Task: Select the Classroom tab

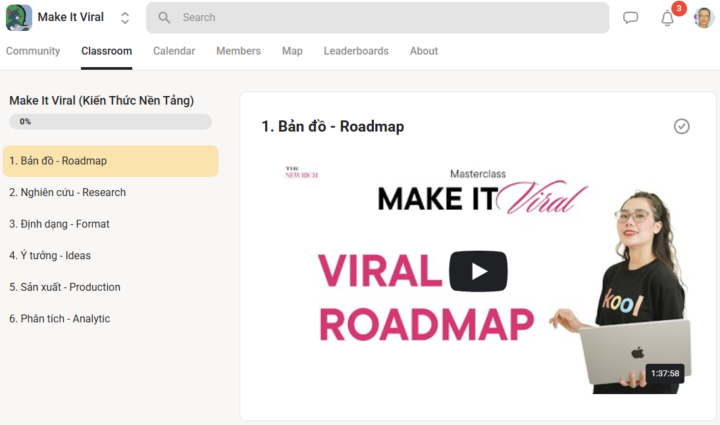Action: (107, 51)
